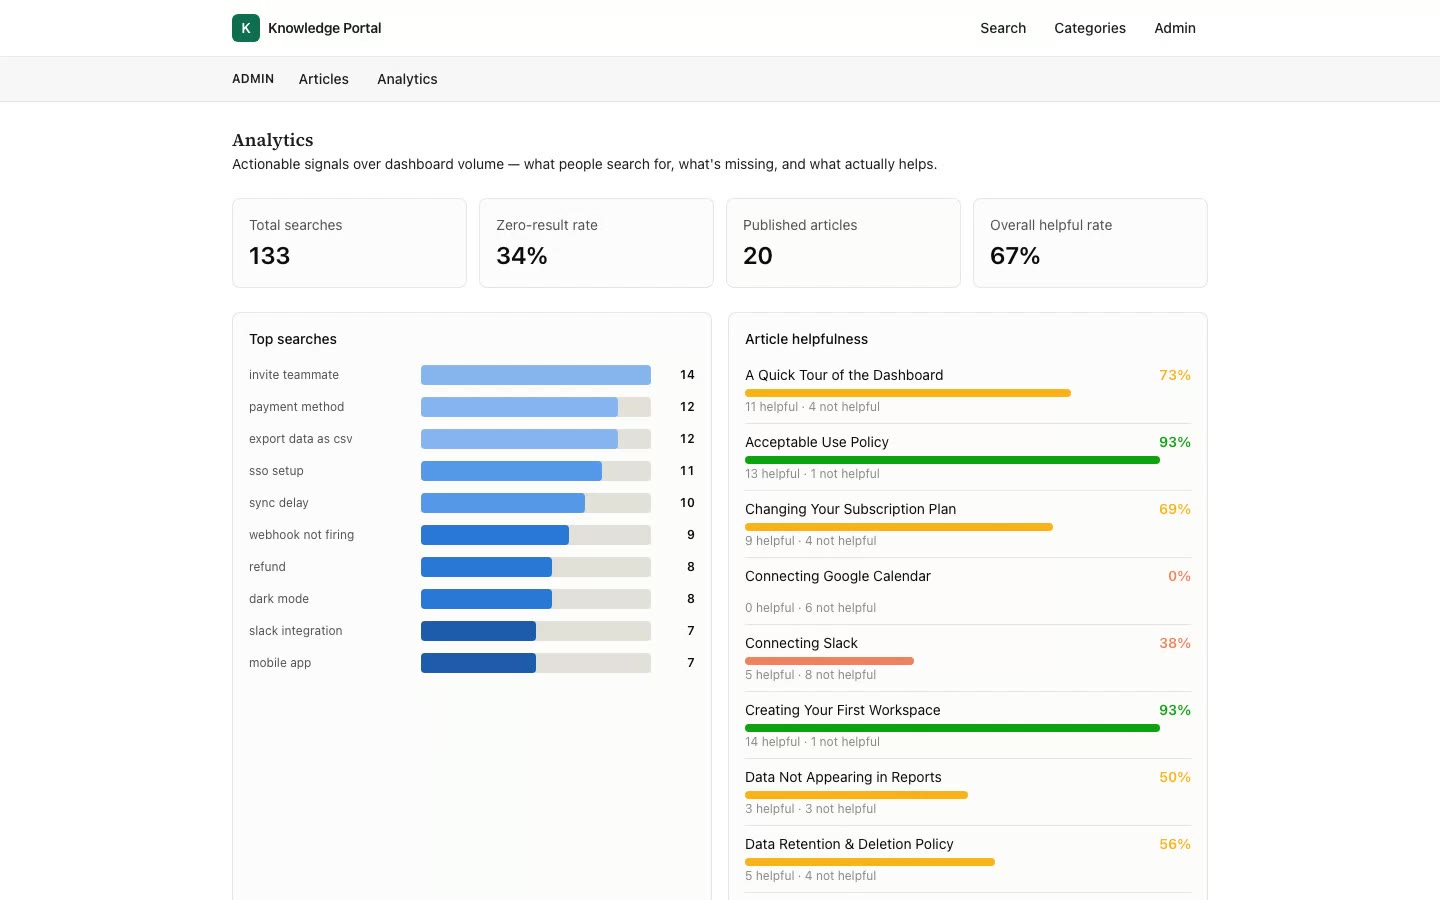The width and height of the screenshot is (1440, 900).
Task: Click the Connecting Slack helpfulness bar
Action: (829, 661)
